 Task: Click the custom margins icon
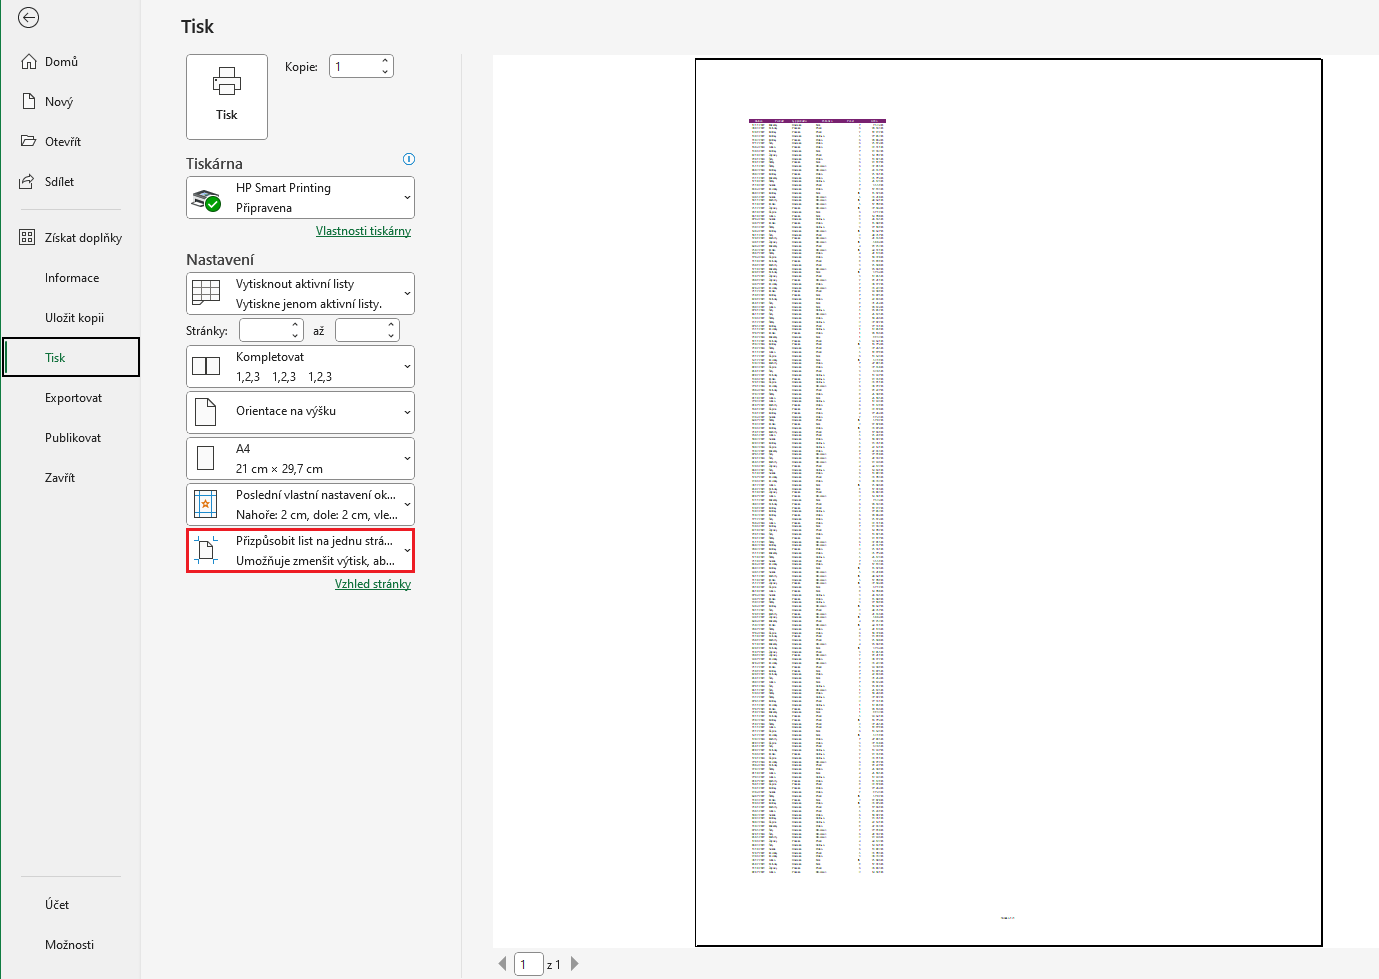click(x=206, y=504)
